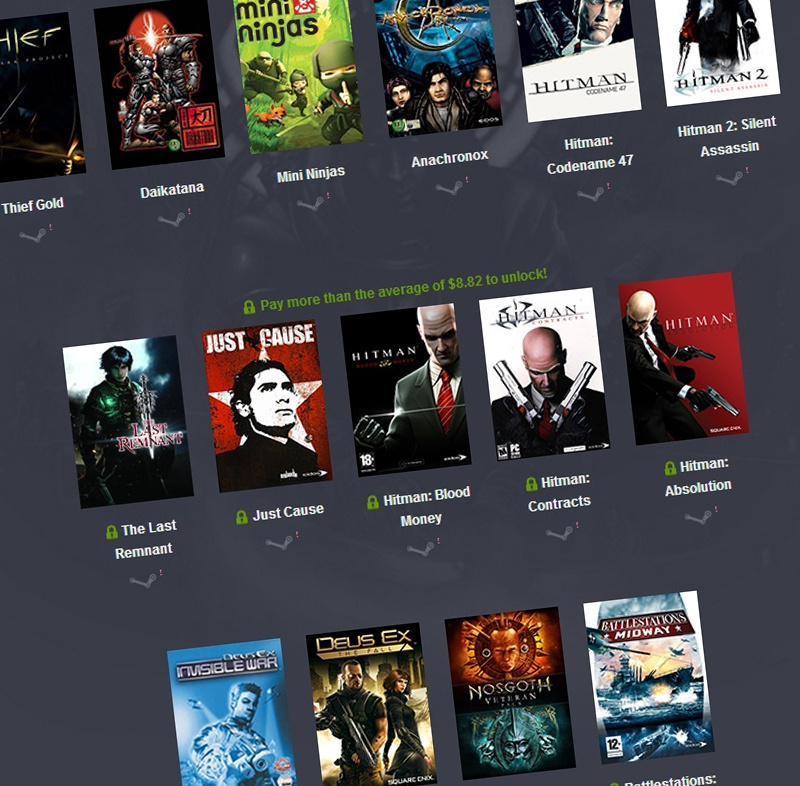The width and height of the screenshot is (800, 786).
Task: Click the "Anachronox" title text
Action: coord(449,159)
